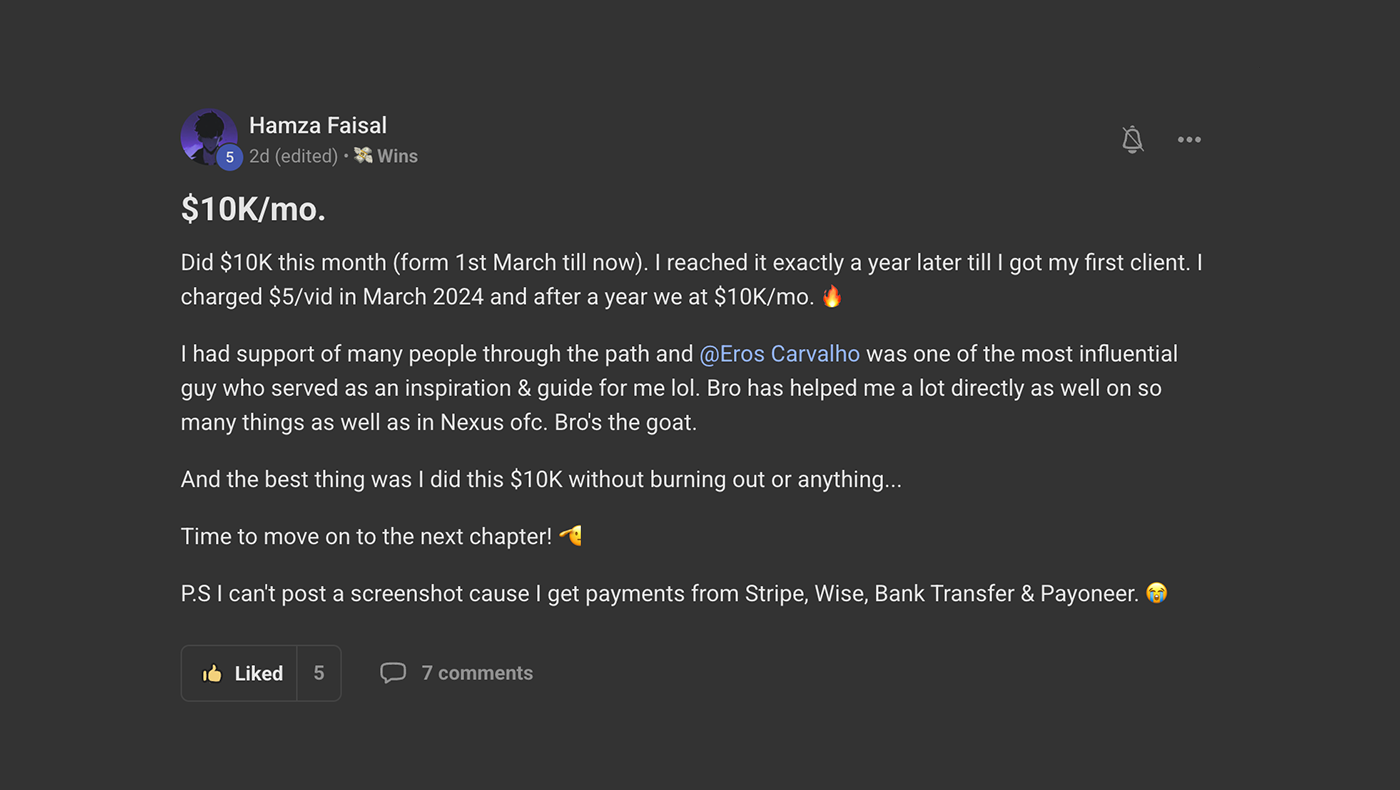This screenshot has height=790, width=1400.
Task: Click the '$10K/mo.' post title
Action: (254, 209)
